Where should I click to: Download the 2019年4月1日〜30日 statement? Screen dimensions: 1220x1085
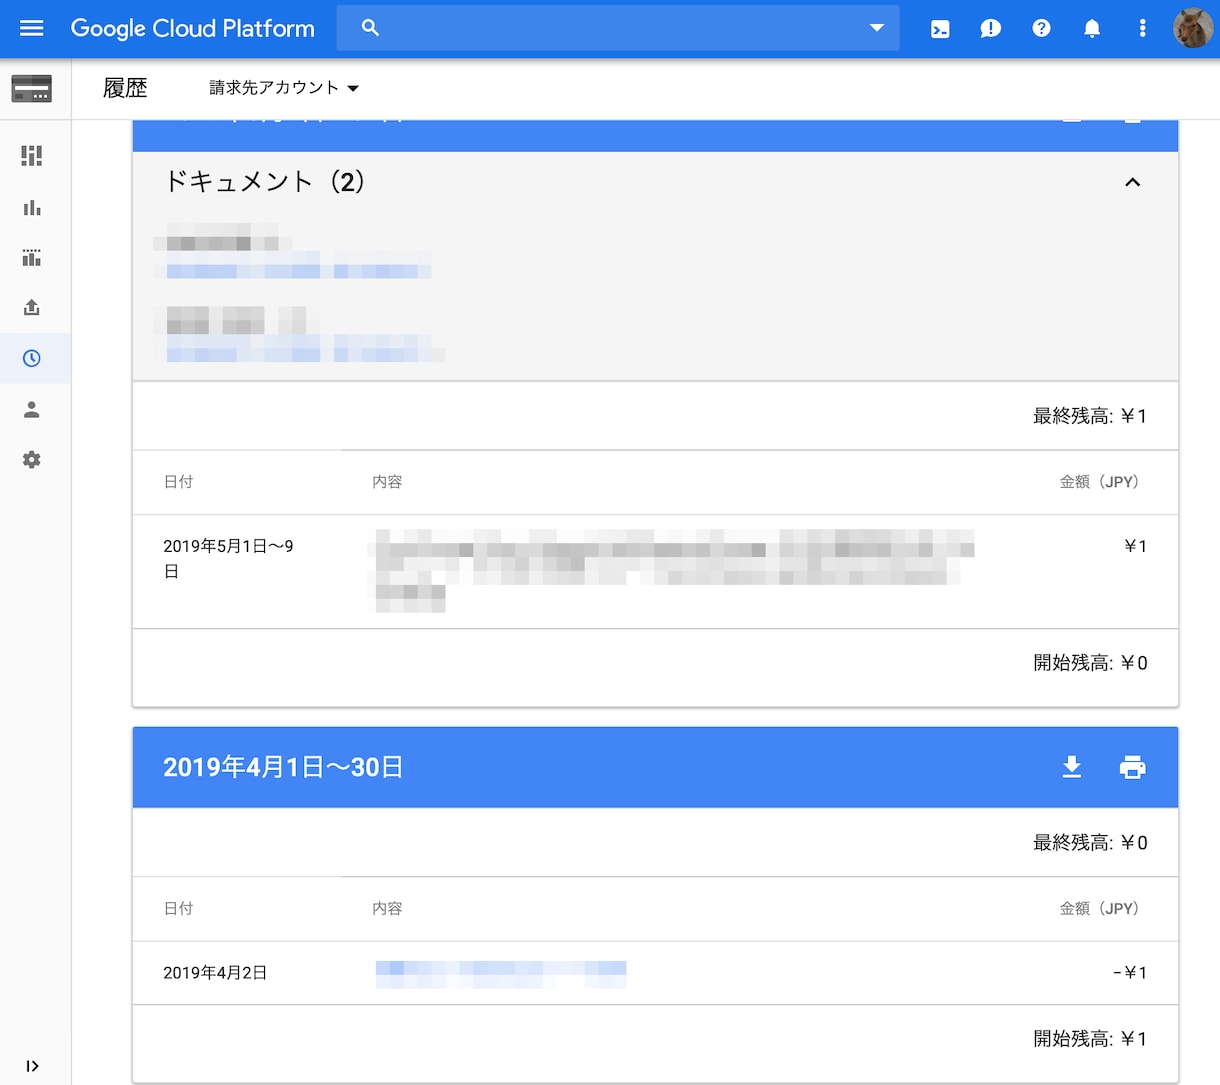pos(1072,767)
